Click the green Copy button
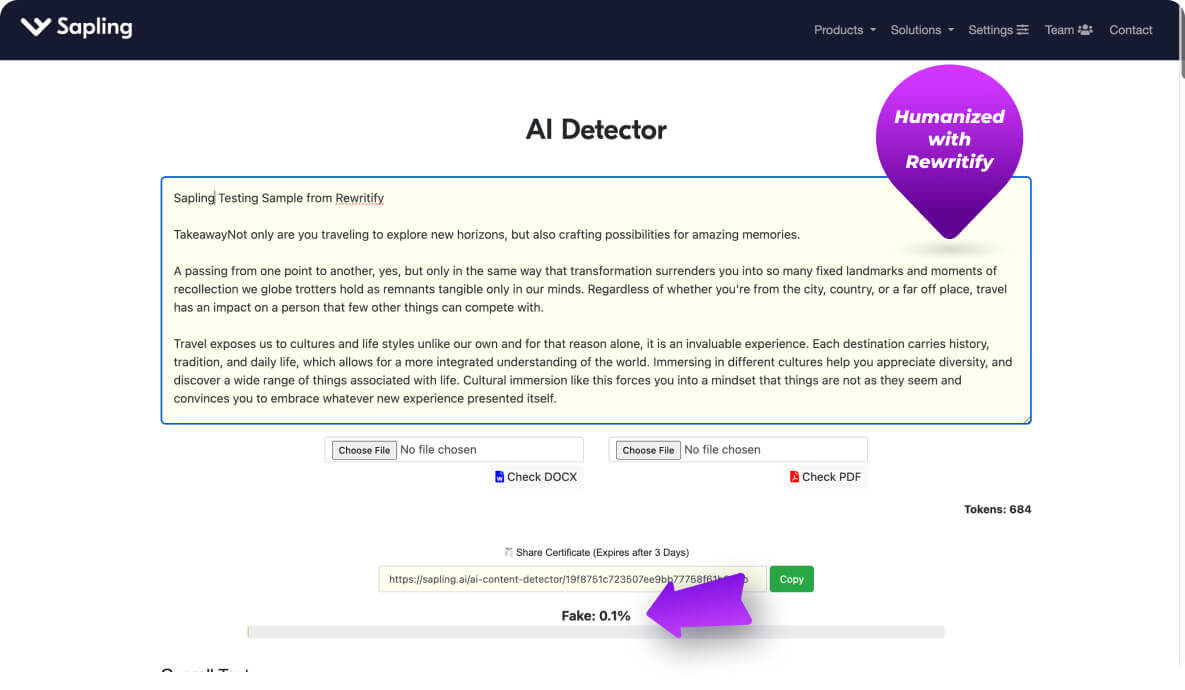The width and height of the screenshot is (1185, 690). coord(791,579)
